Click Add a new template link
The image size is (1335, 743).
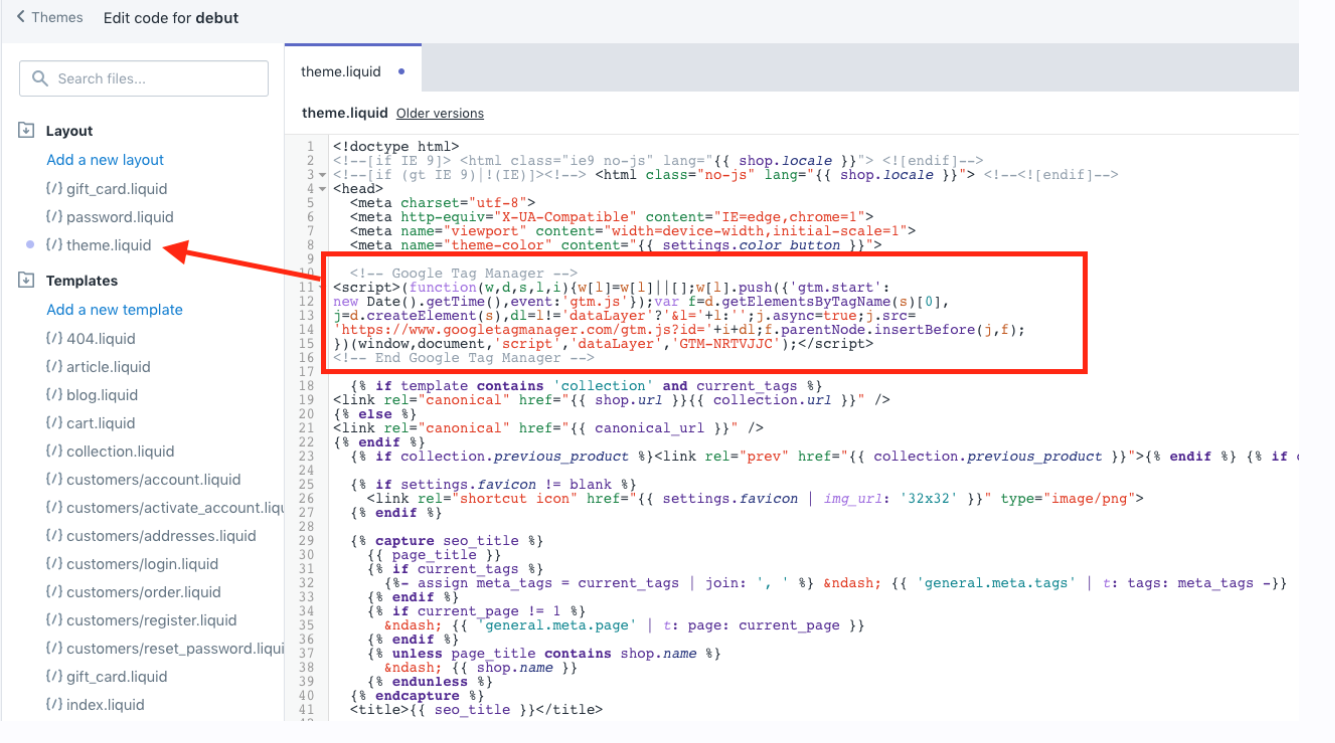pyautogui.click(x=115, y=310)
